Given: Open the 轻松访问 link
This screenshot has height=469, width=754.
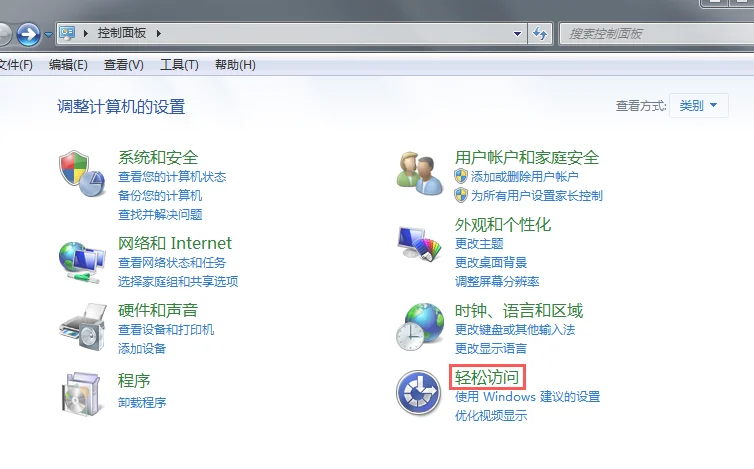Looking at the screenshot, I should pyautogui.click(x=487, y=377).
